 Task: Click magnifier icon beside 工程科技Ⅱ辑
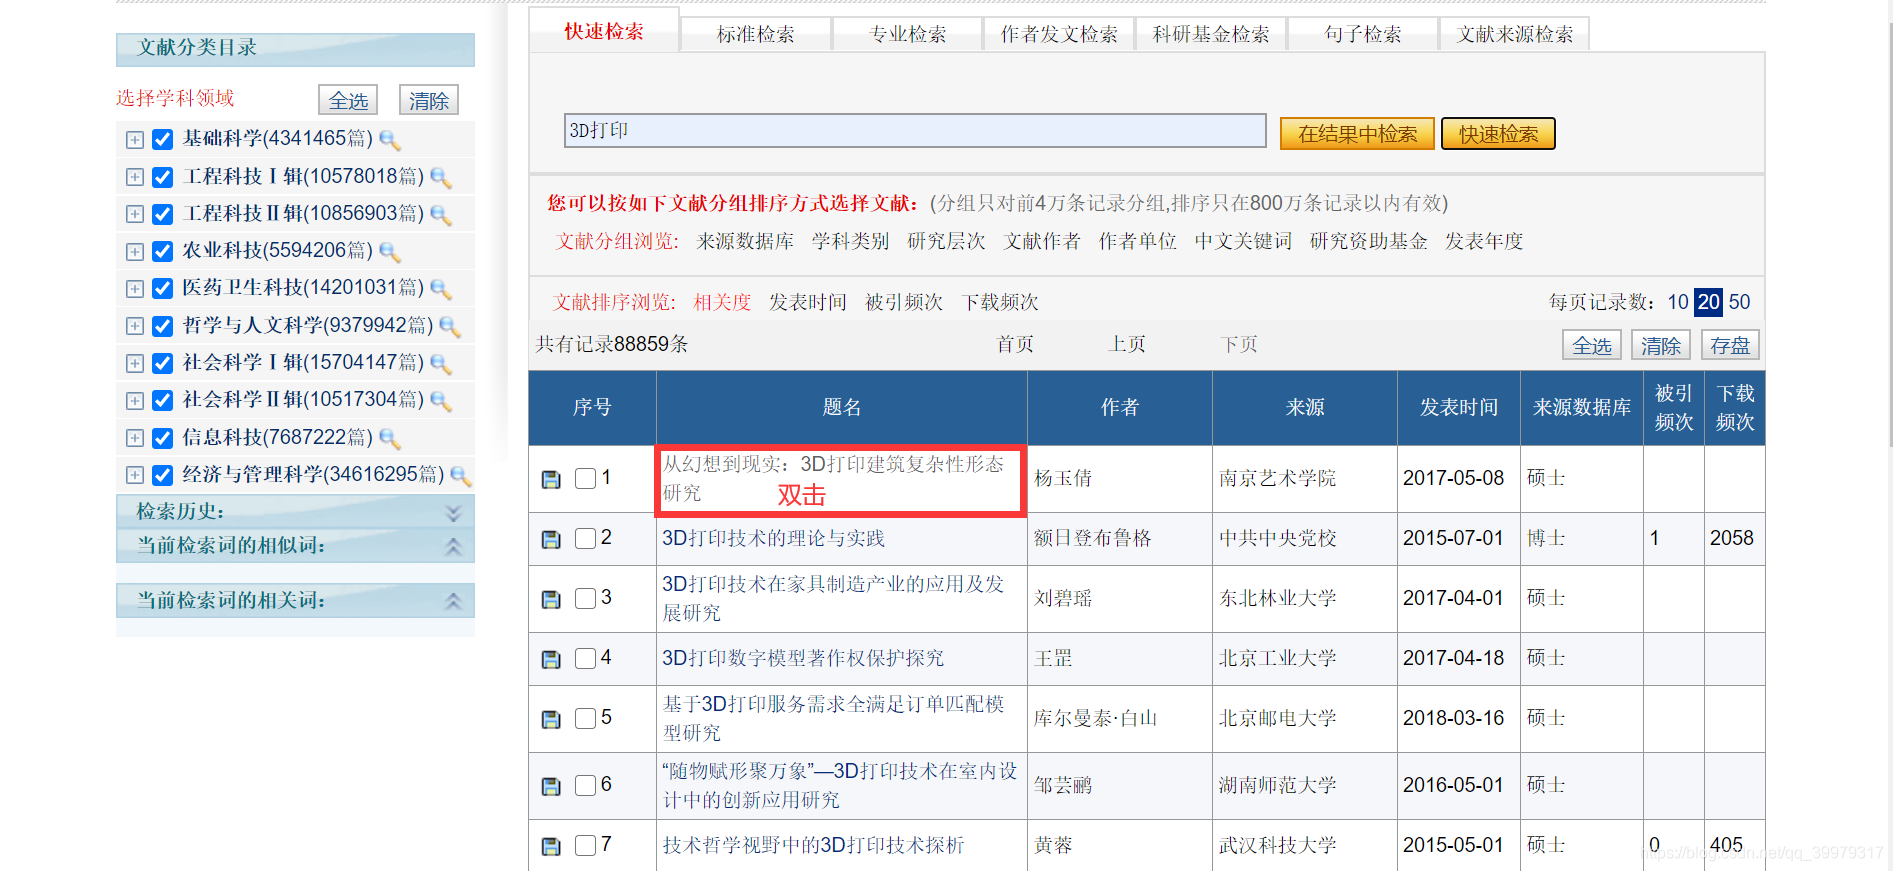click(441, 215)
